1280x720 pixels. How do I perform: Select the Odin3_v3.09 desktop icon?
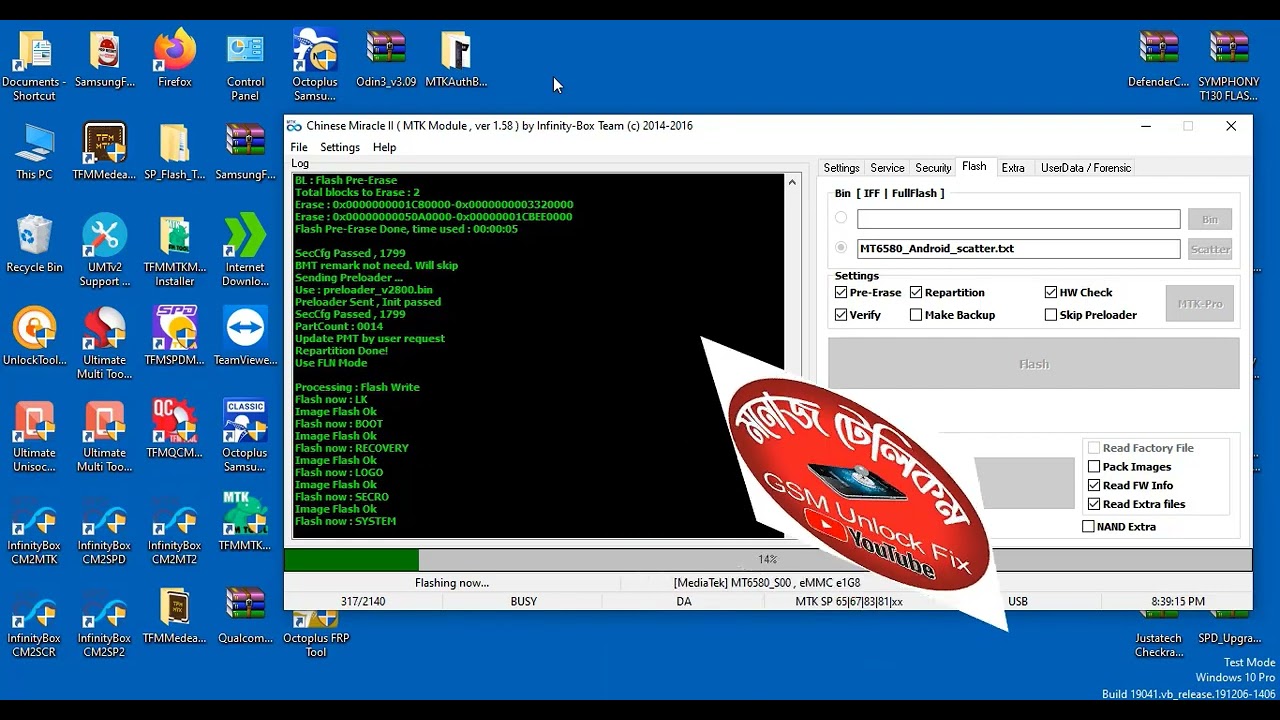pos(386,60)
